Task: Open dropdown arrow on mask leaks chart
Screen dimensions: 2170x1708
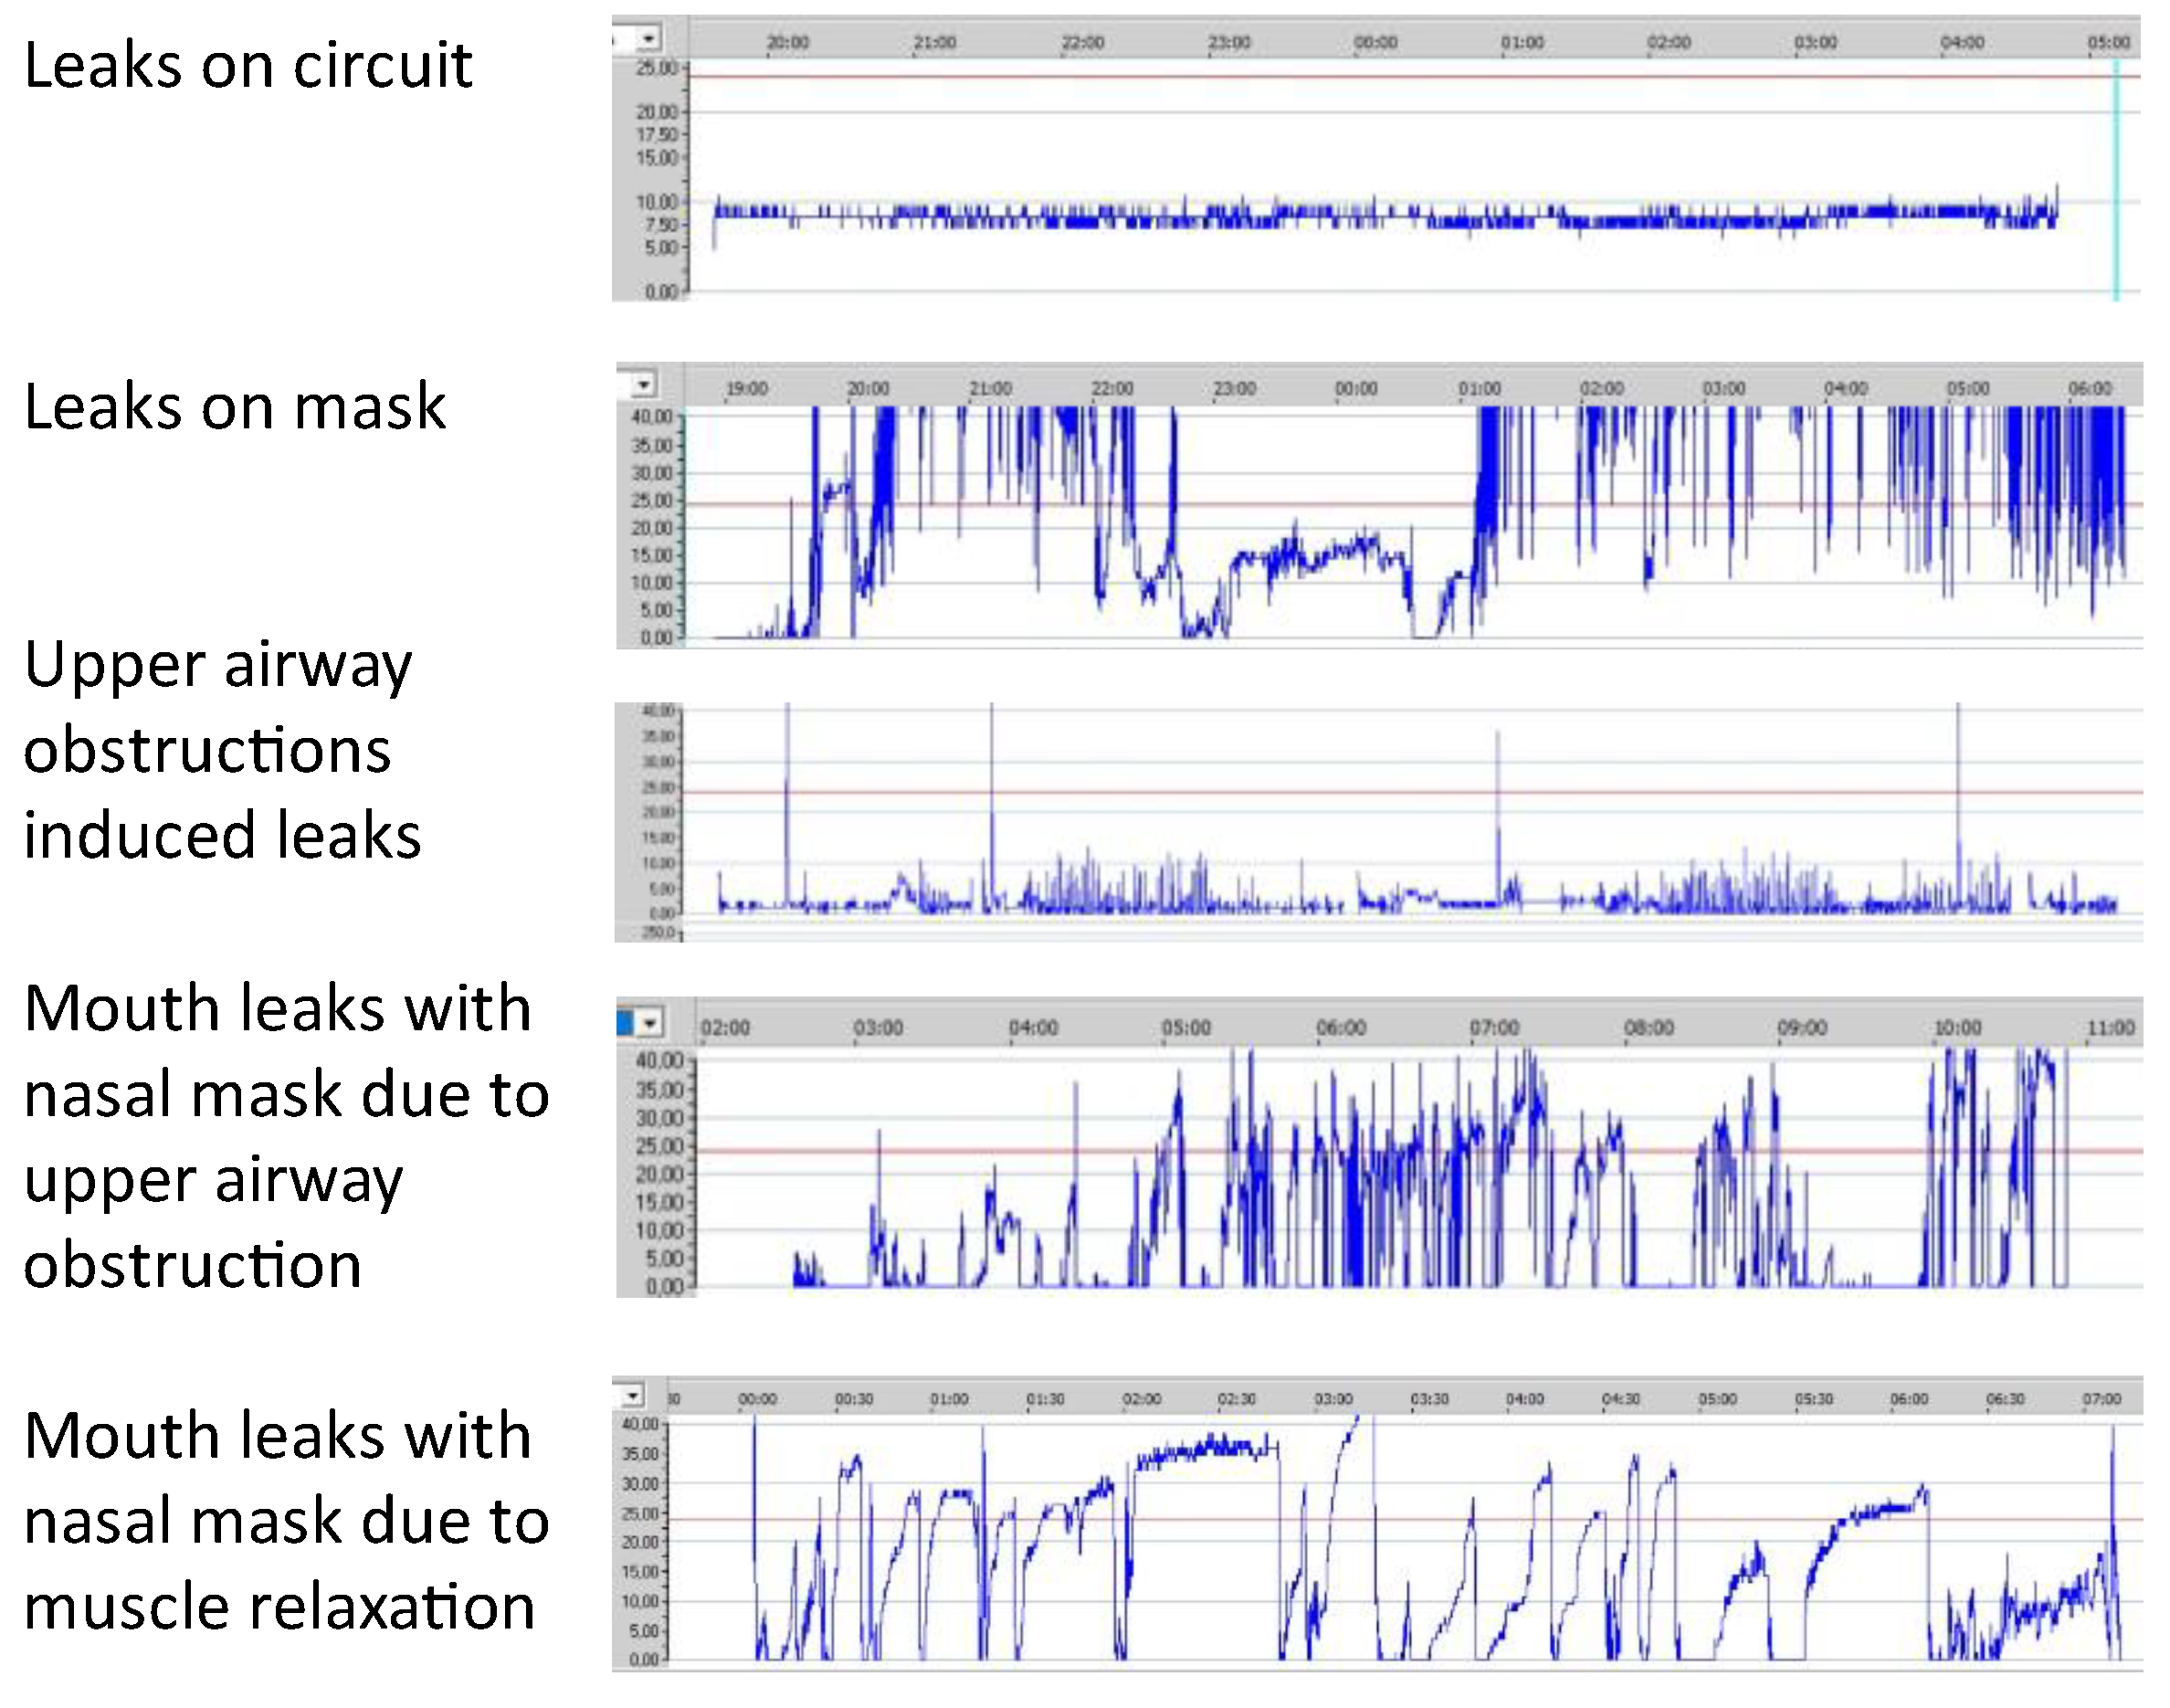Action: tap(644, 385)
